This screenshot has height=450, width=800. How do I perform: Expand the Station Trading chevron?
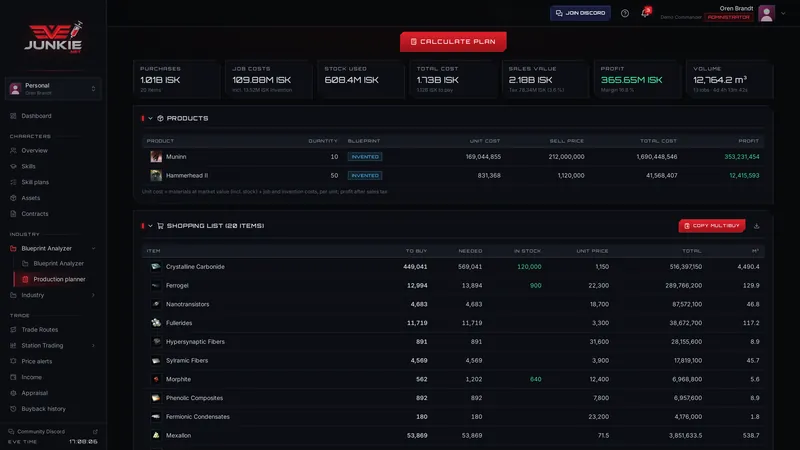point(93,345)
